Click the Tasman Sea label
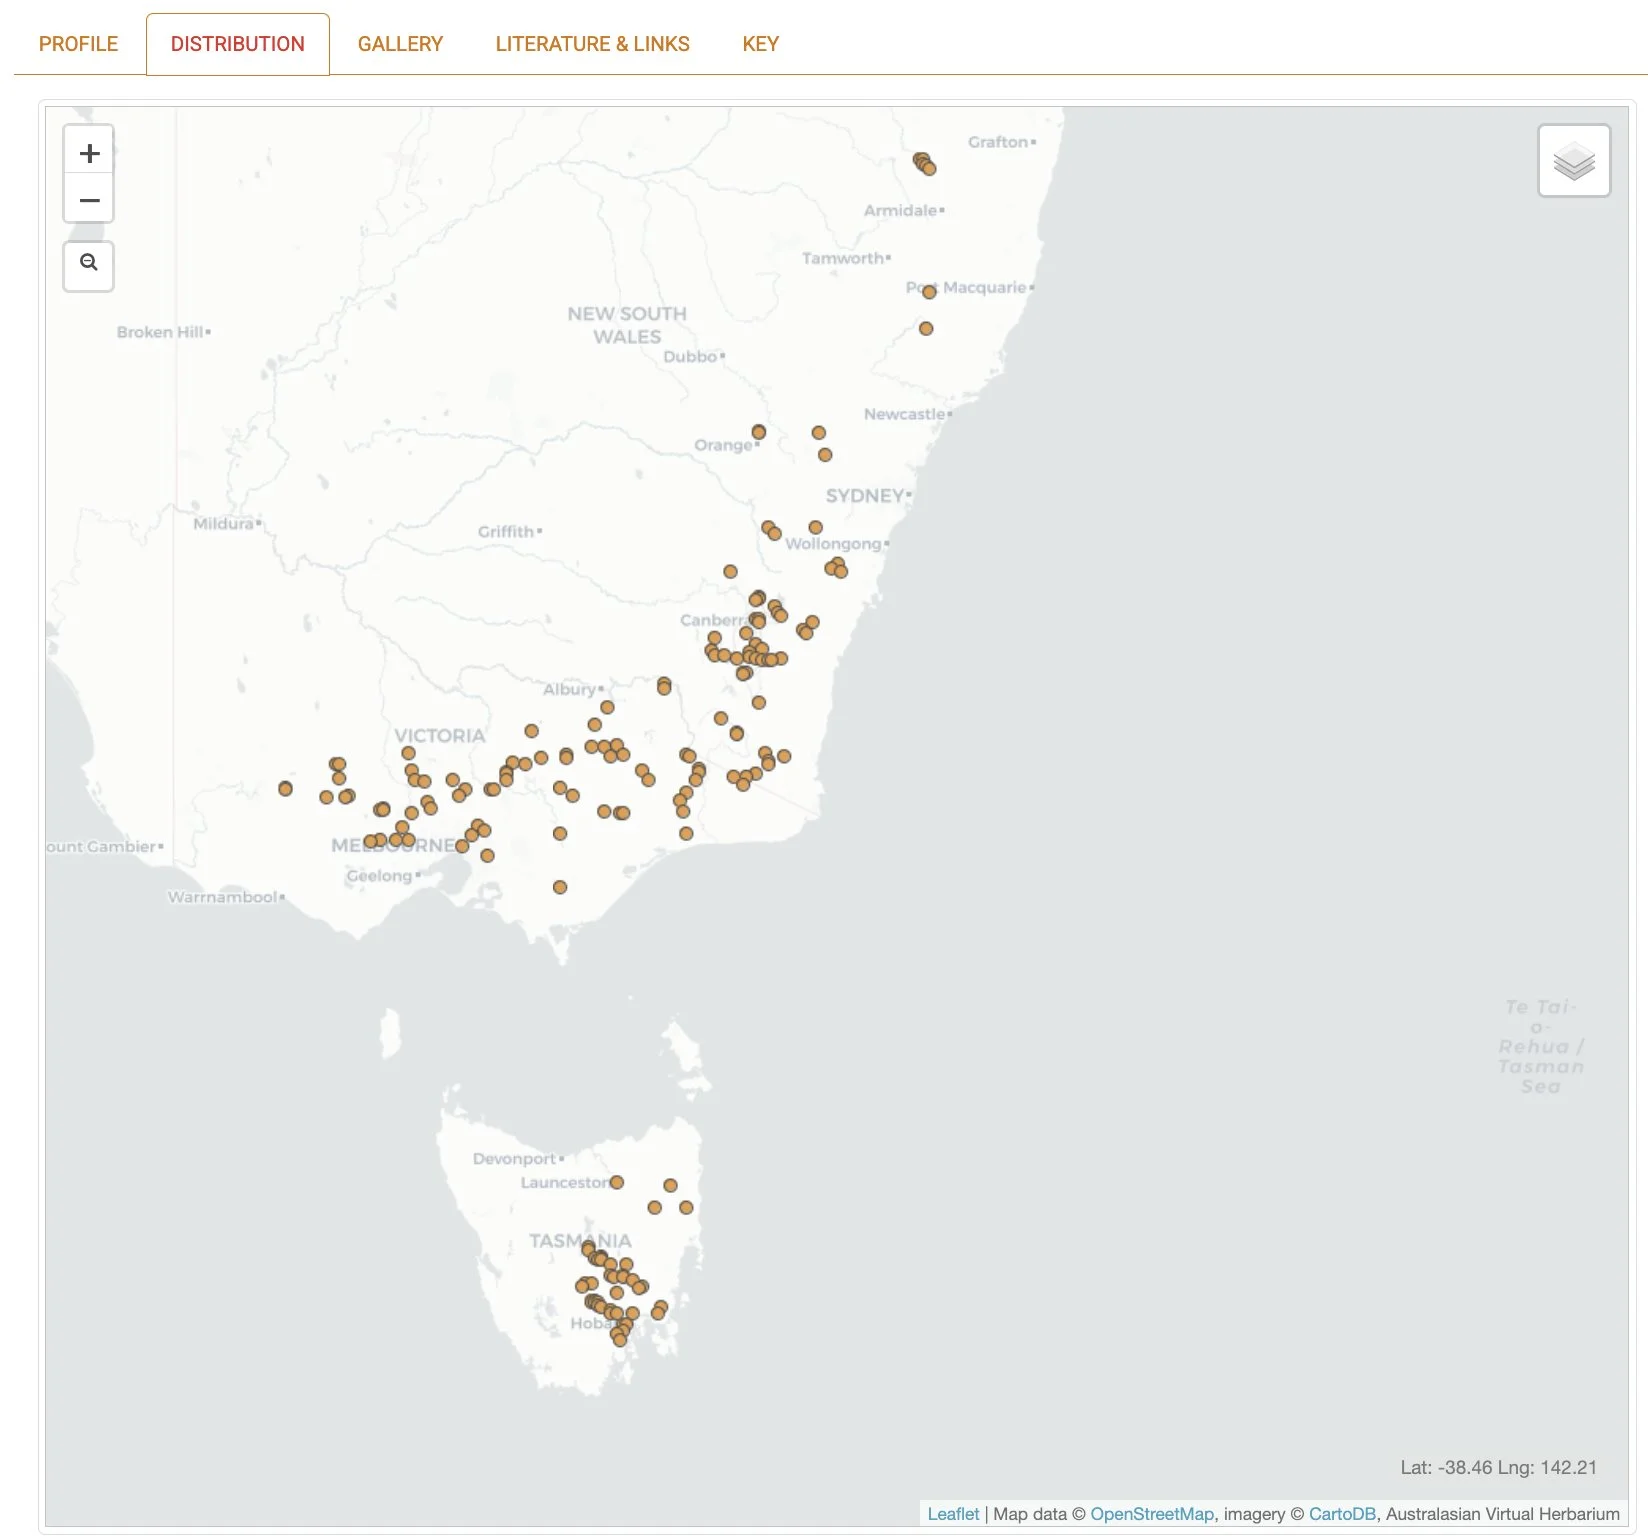The height and width of the screenshot is (1536, 1648). 1540,1047
